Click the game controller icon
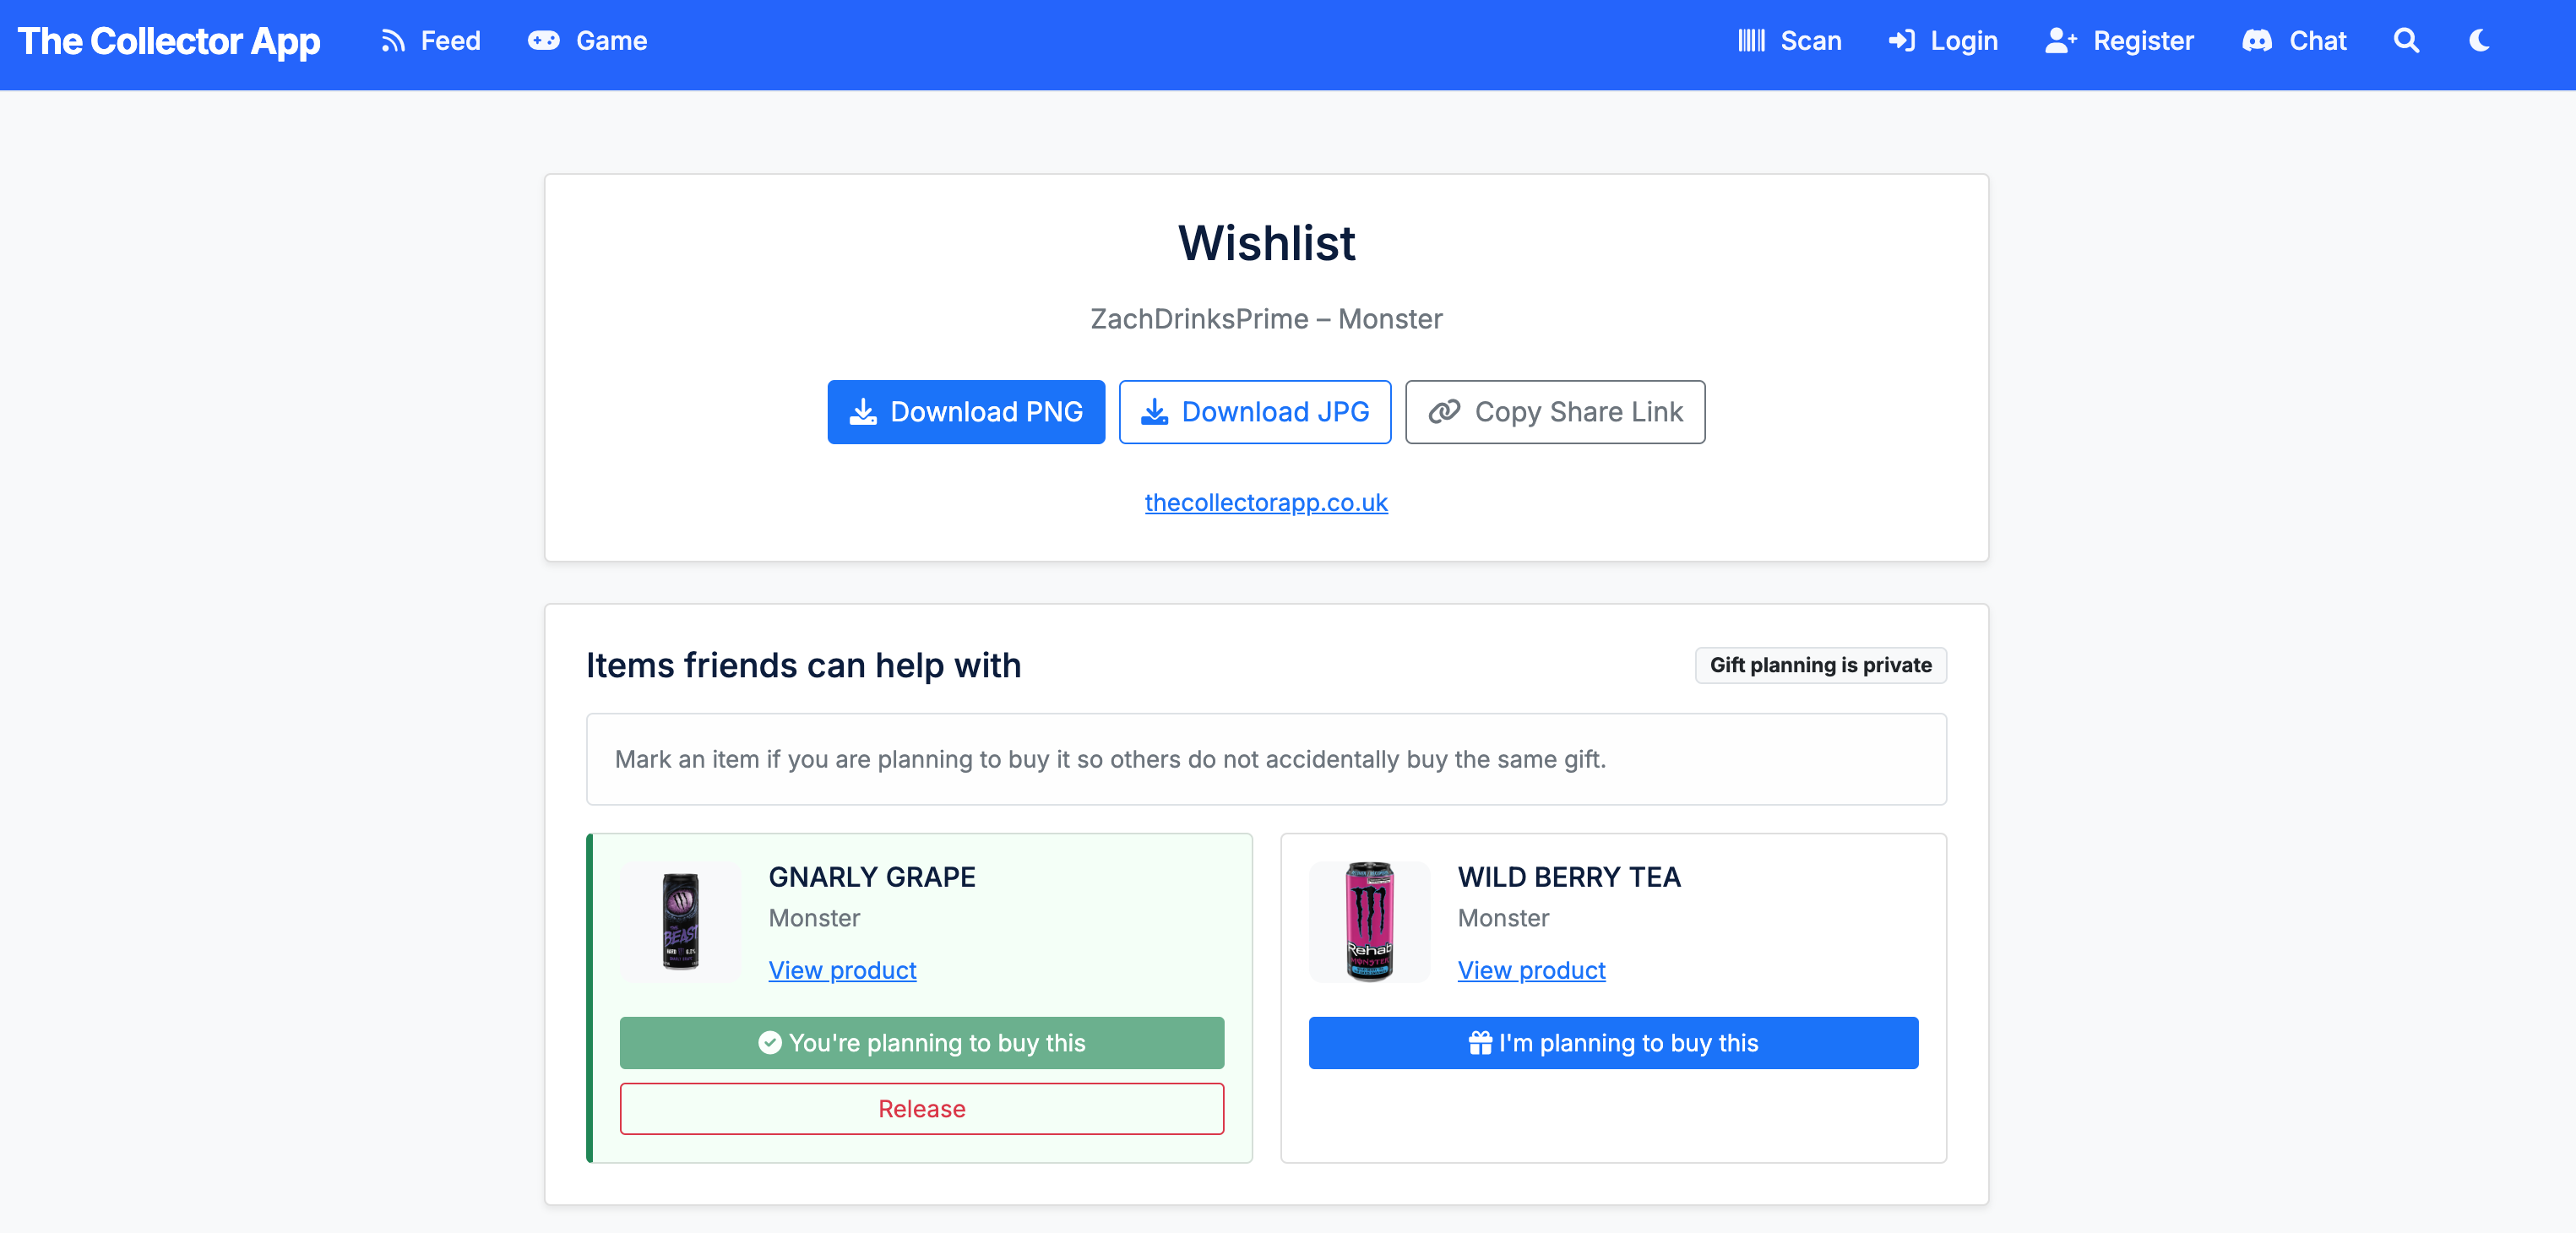This screenshot has height=1233, width=2576. click(543, 40)
